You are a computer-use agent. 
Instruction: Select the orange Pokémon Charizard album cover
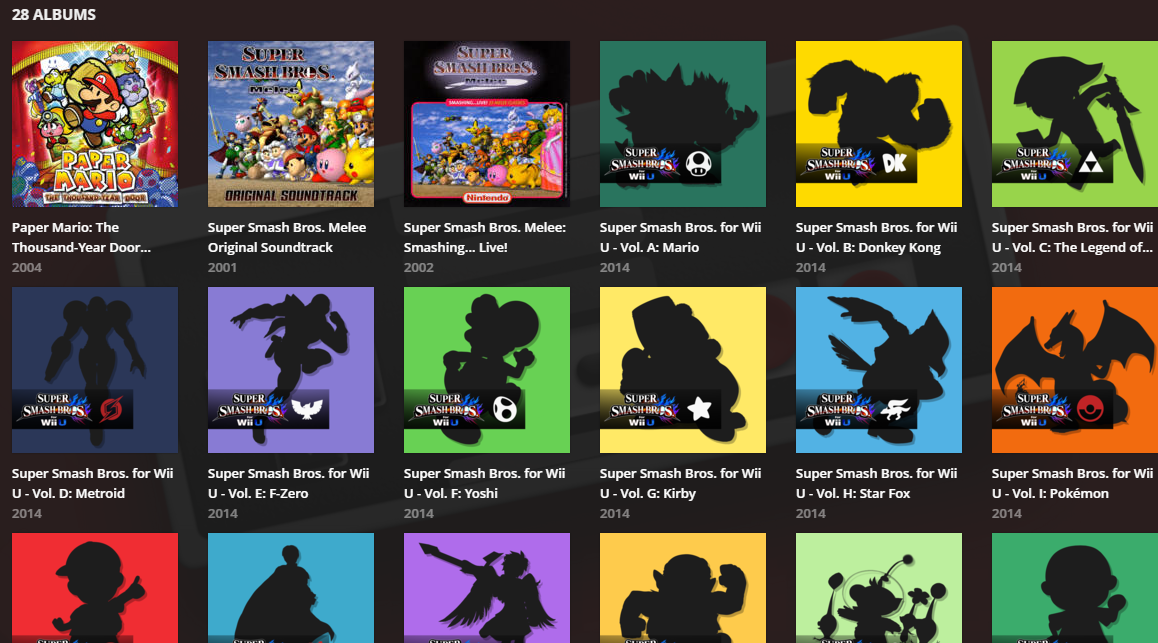point(1075,370)
